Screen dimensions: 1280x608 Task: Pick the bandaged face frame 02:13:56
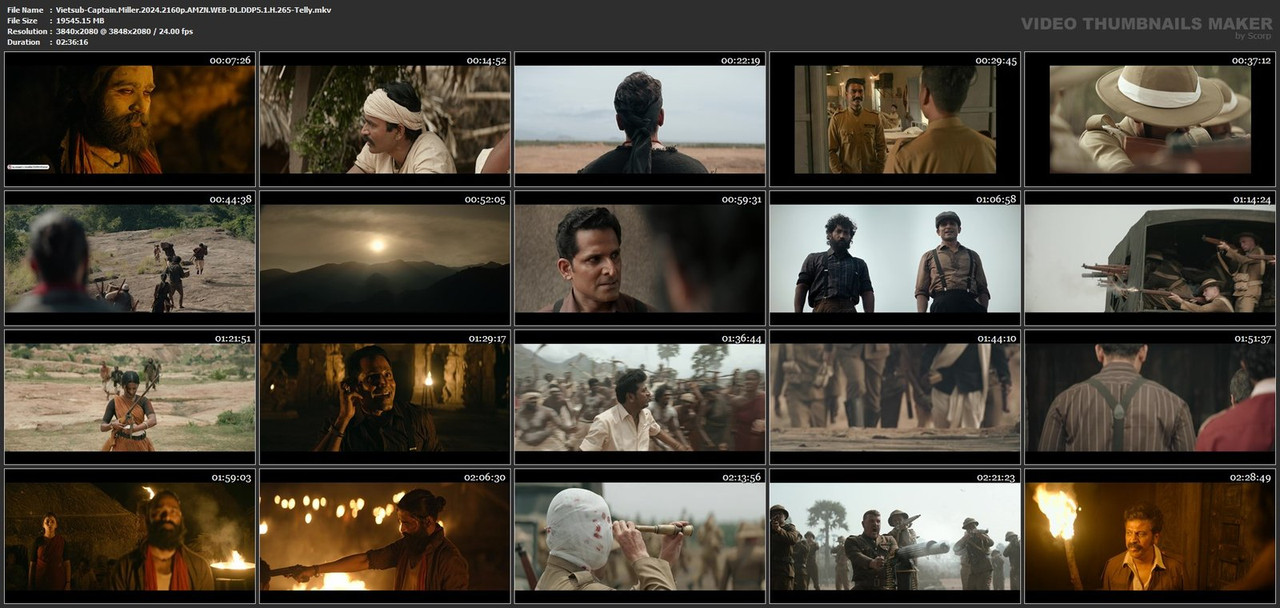coord(640,536)
